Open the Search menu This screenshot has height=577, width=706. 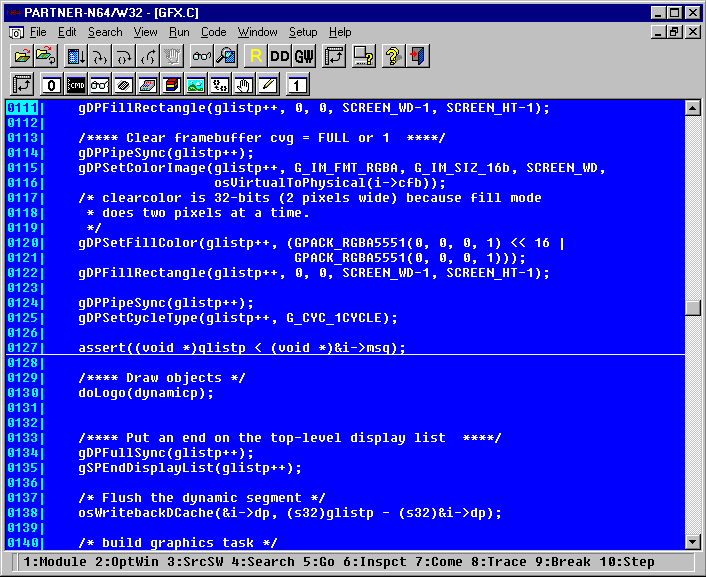click(x=105, y=32)
